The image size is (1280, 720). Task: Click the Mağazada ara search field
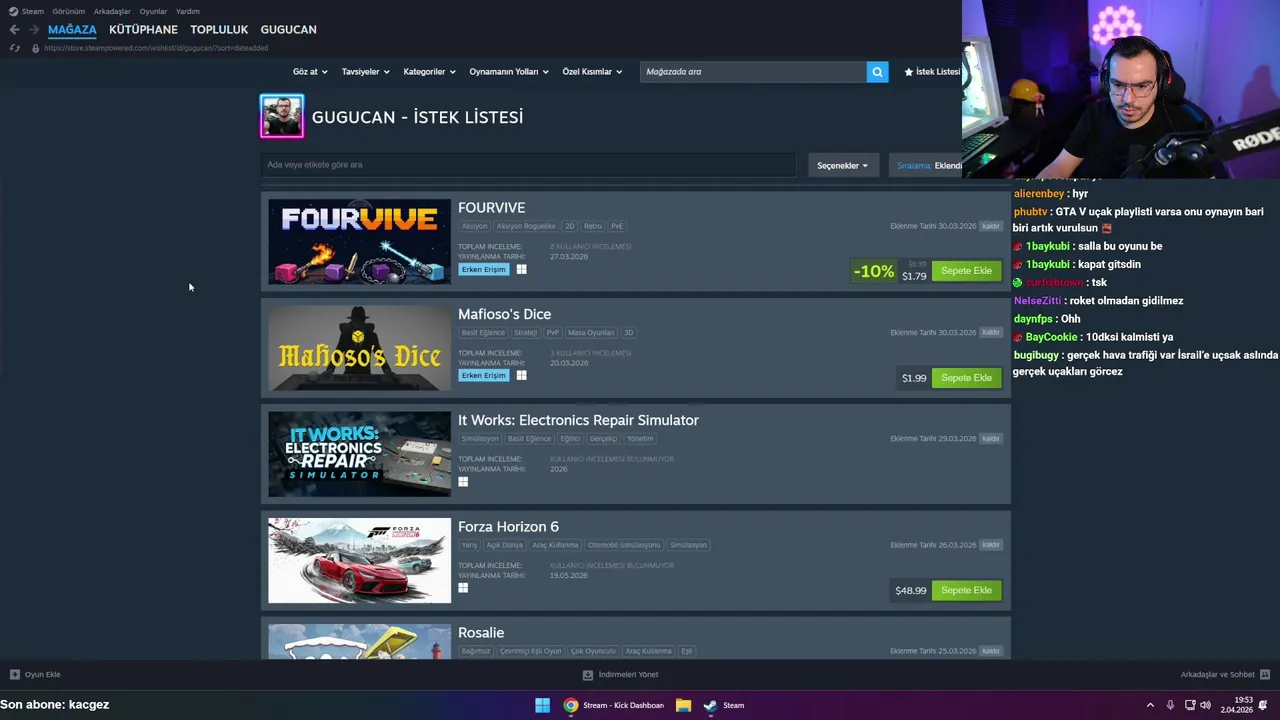[x=753, y=72]
